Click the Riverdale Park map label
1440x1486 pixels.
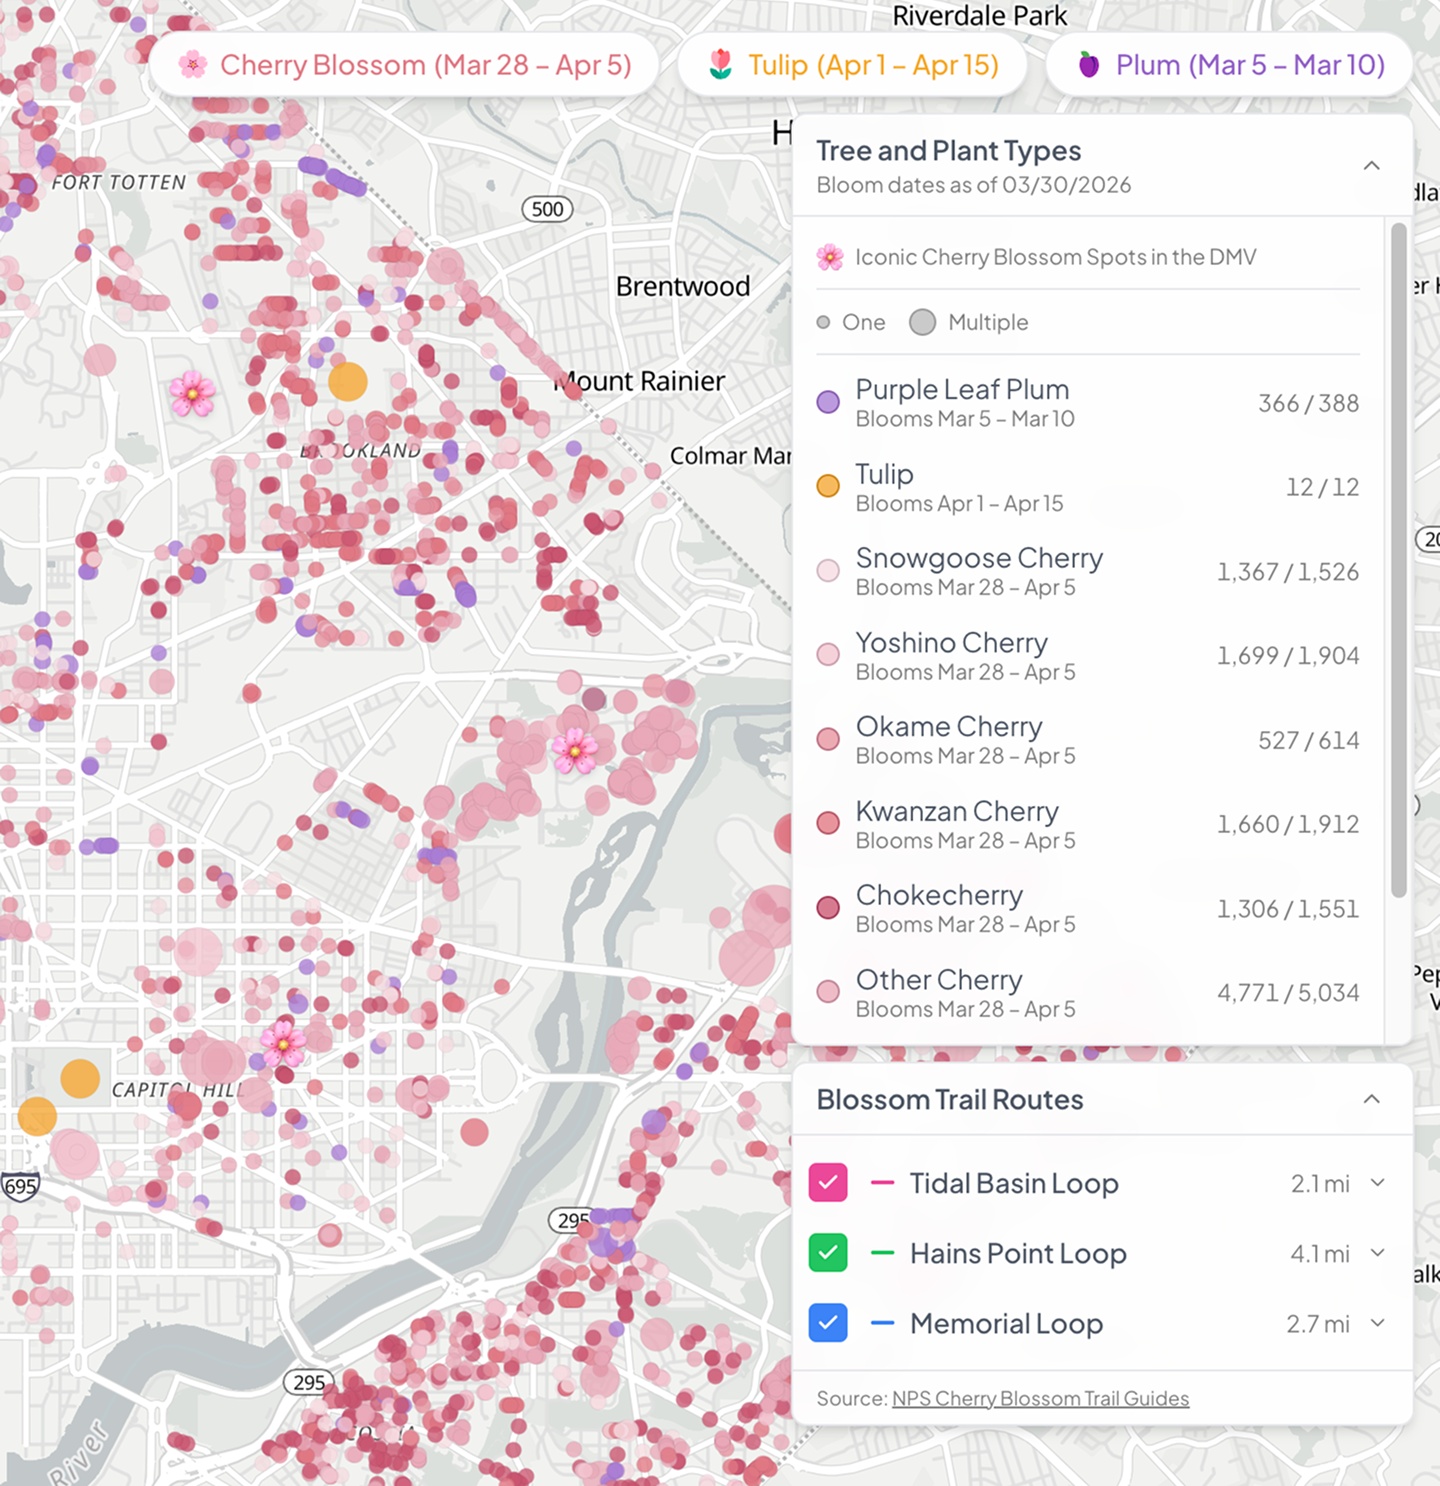coord(980,16)
